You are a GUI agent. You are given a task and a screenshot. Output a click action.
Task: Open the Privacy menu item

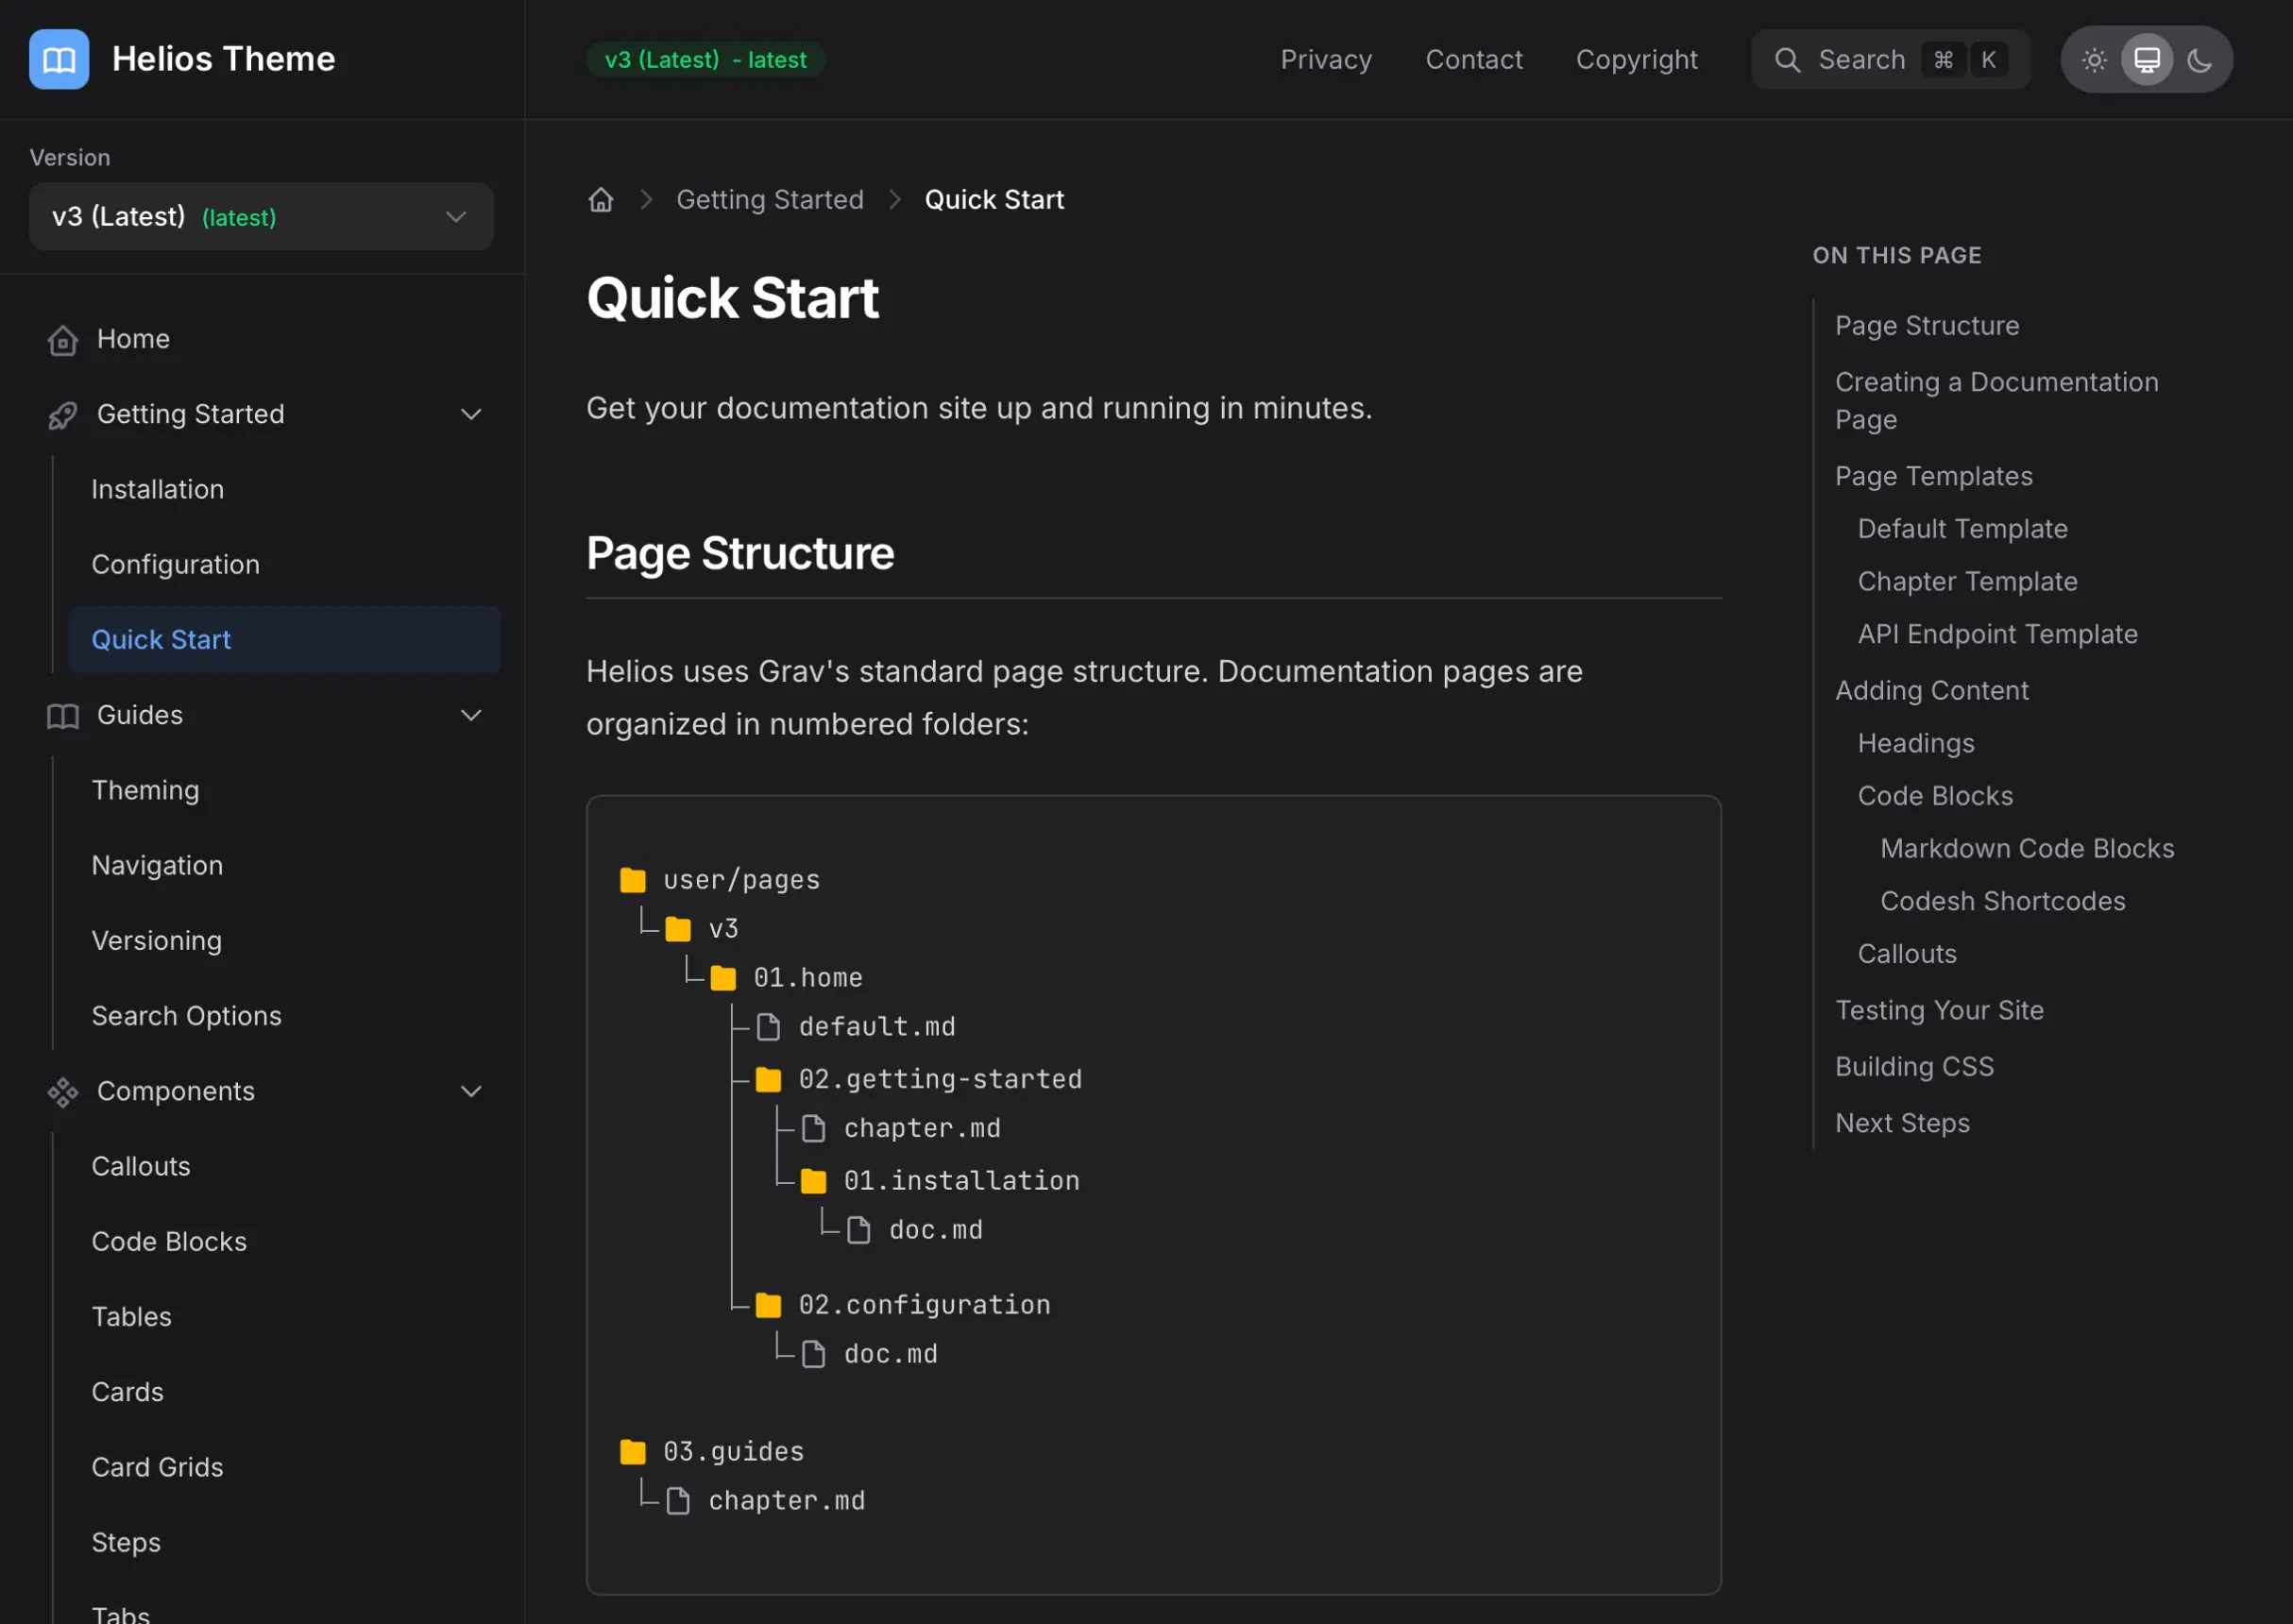tap(1325, 60)
